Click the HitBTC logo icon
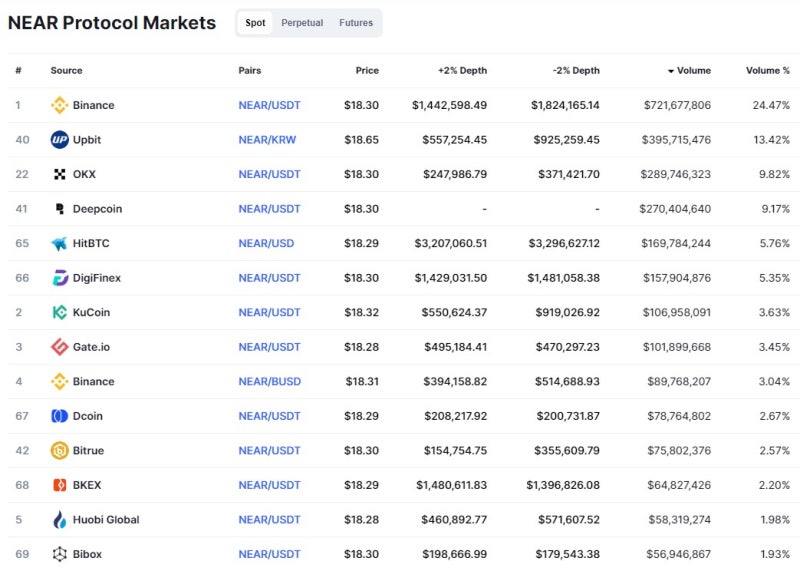This screenshot has height=571, width=800. (59, 243)
